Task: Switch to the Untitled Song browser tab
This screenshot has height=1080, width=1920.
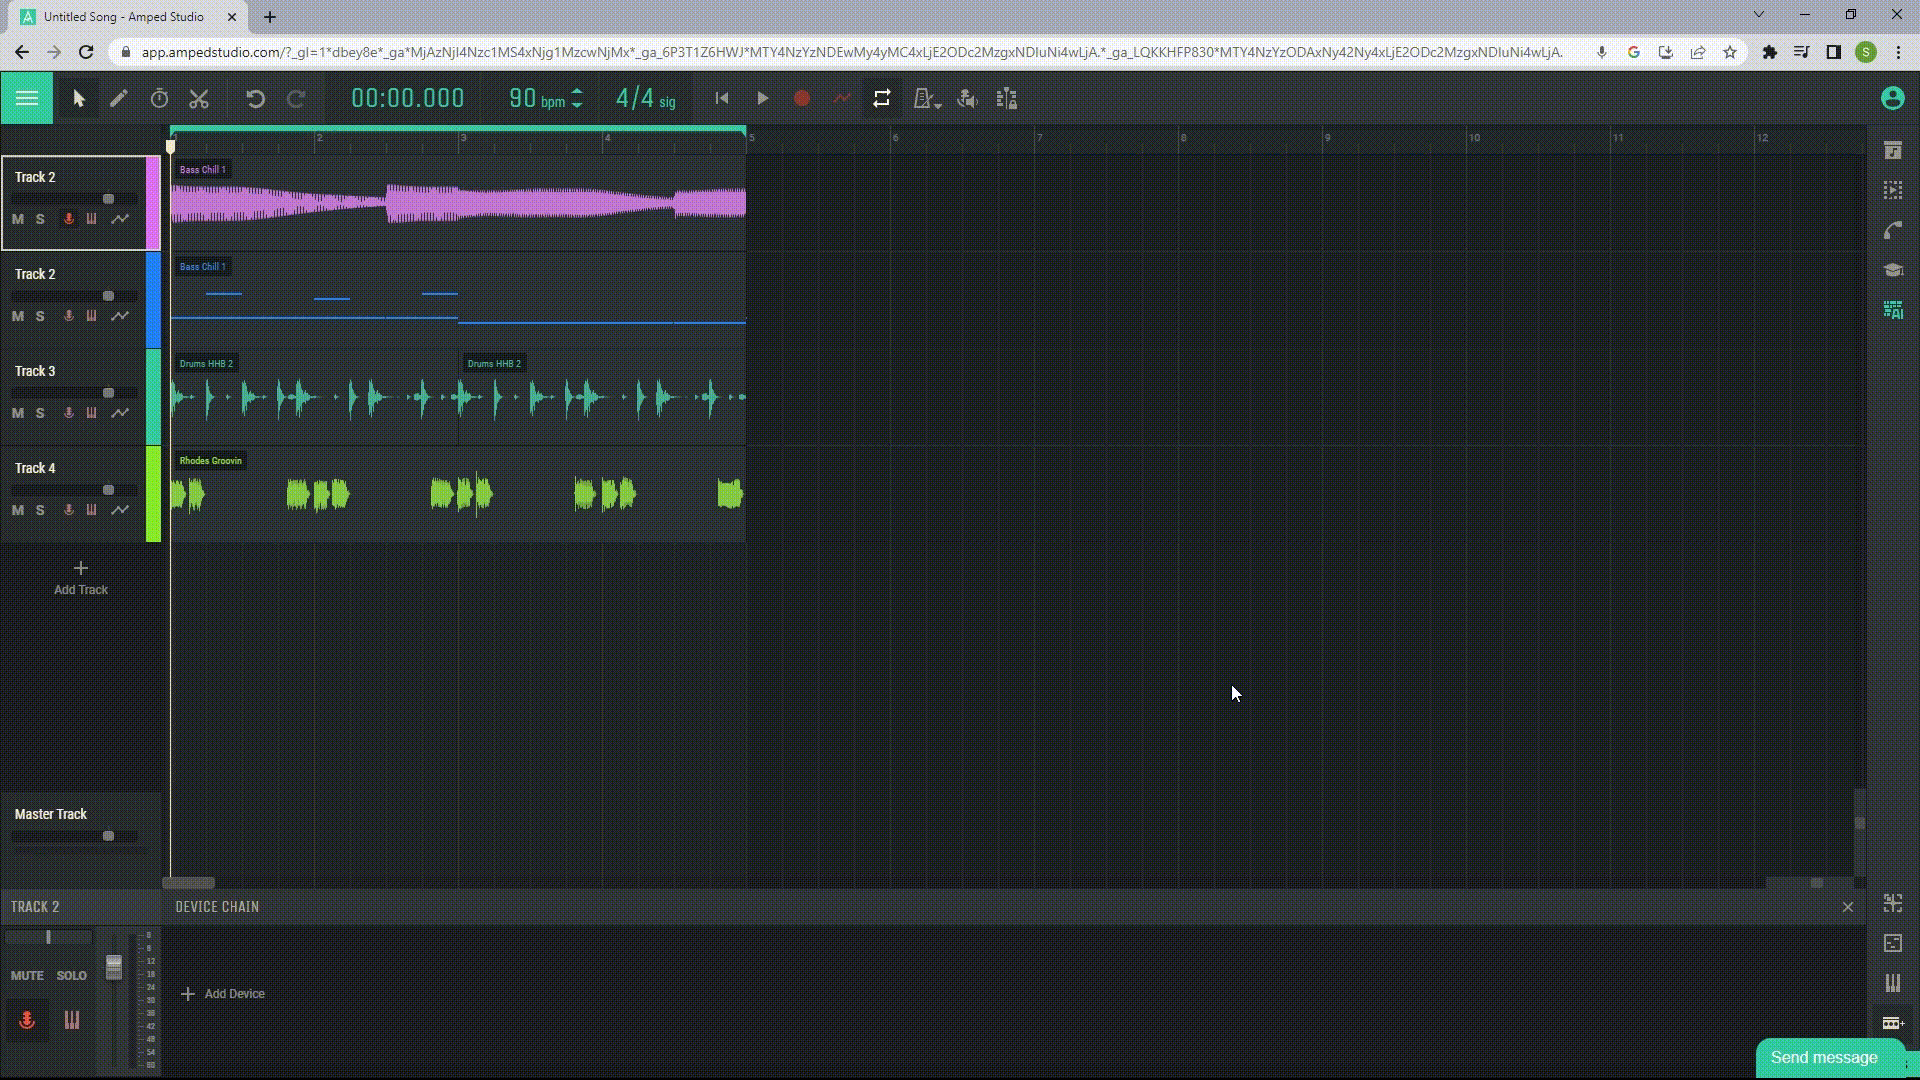Action: coord(120,16)
